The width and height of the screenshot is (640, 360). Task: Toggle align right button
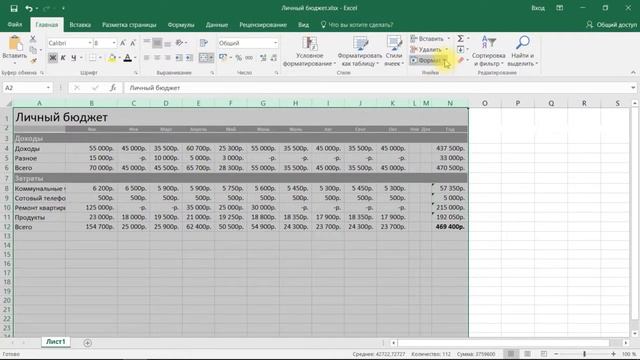click(x=167, y=58)
